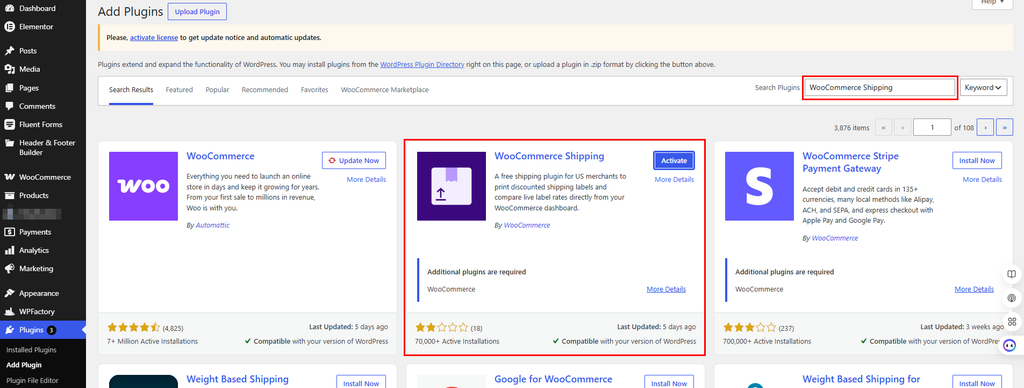Activate the WooCommerce Shipping plugin
The height and width of the screenshot is (388, 1024).
[674, 160]
